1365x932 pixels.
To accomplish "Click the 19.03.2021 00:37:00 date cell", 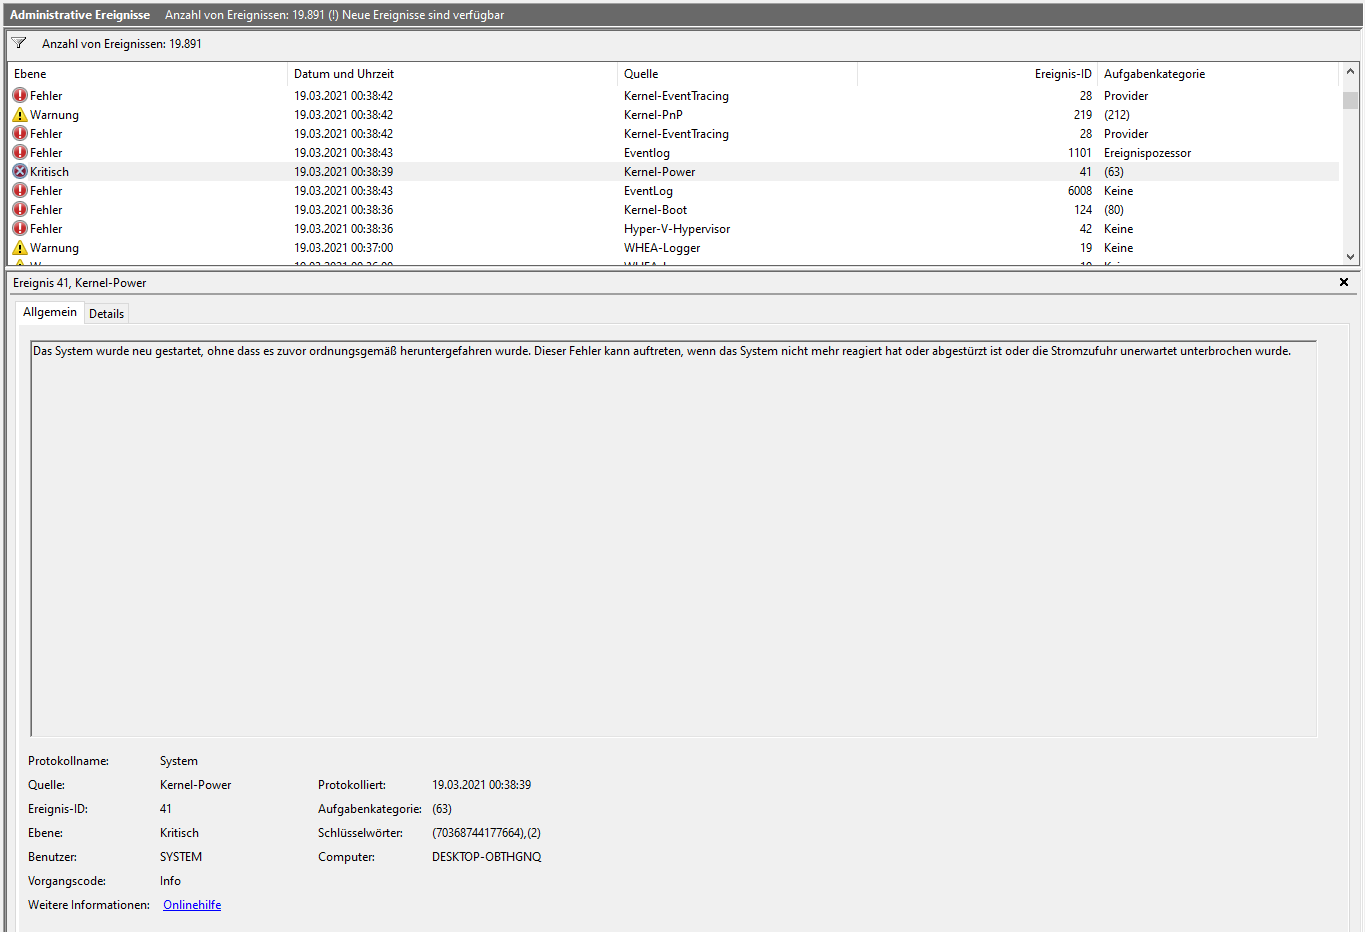I will (x=343, y=248).
